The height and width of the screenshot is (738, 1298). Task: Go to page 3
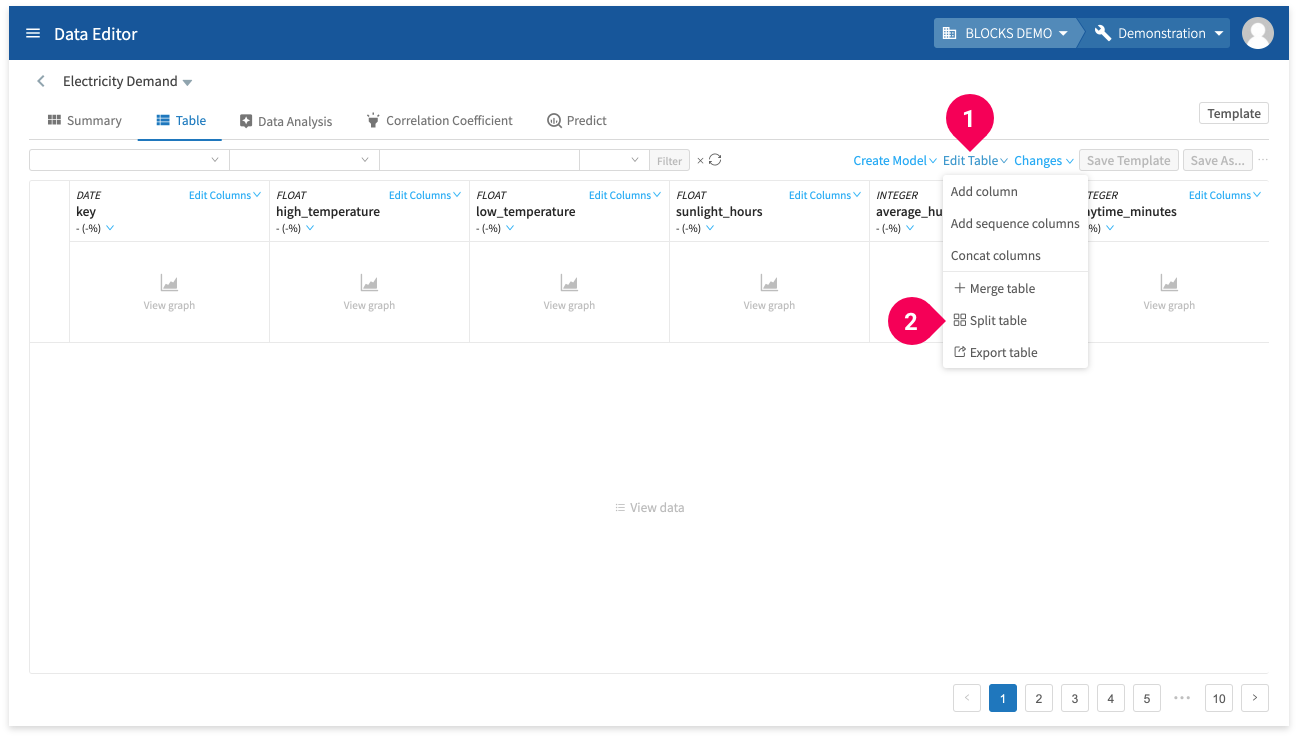(1075, 698)
